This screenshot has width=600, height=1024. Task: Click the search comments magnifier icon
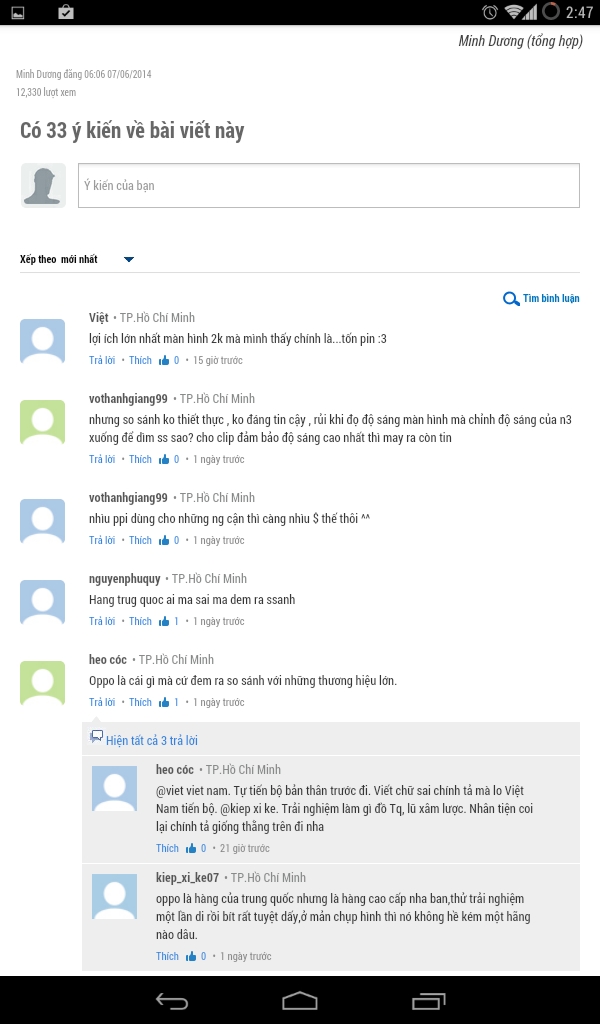pyautogui.click(x=511, y=299)
